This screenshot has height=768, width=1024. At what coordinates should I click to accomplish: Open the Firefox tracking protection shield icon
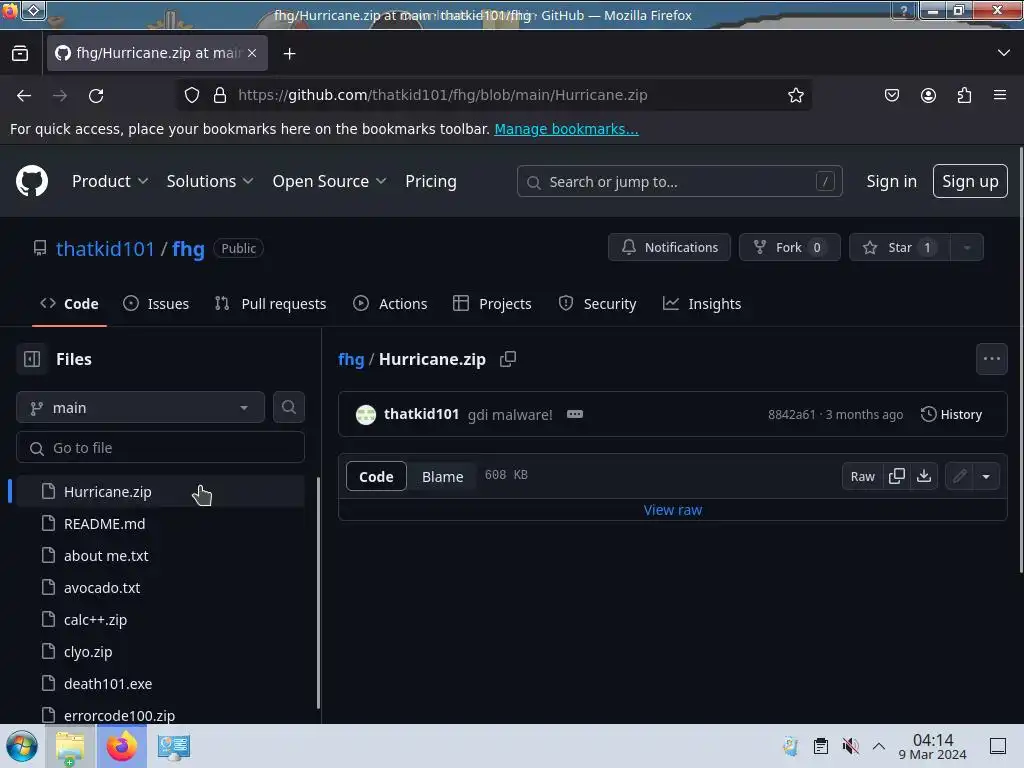[x=191, y=95]
